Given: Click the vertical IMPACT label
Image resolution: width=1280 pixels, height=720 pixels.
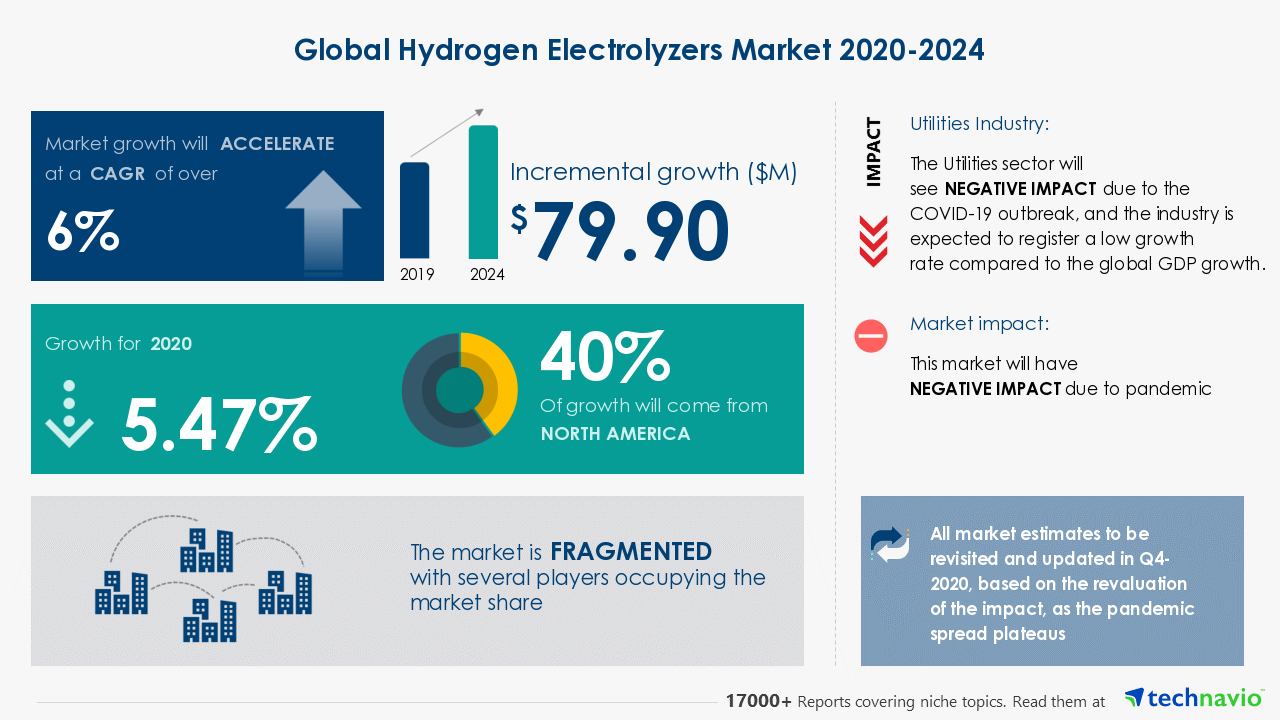Looking at the screenshot, I should pyautogui.click(x=874, y=152).
